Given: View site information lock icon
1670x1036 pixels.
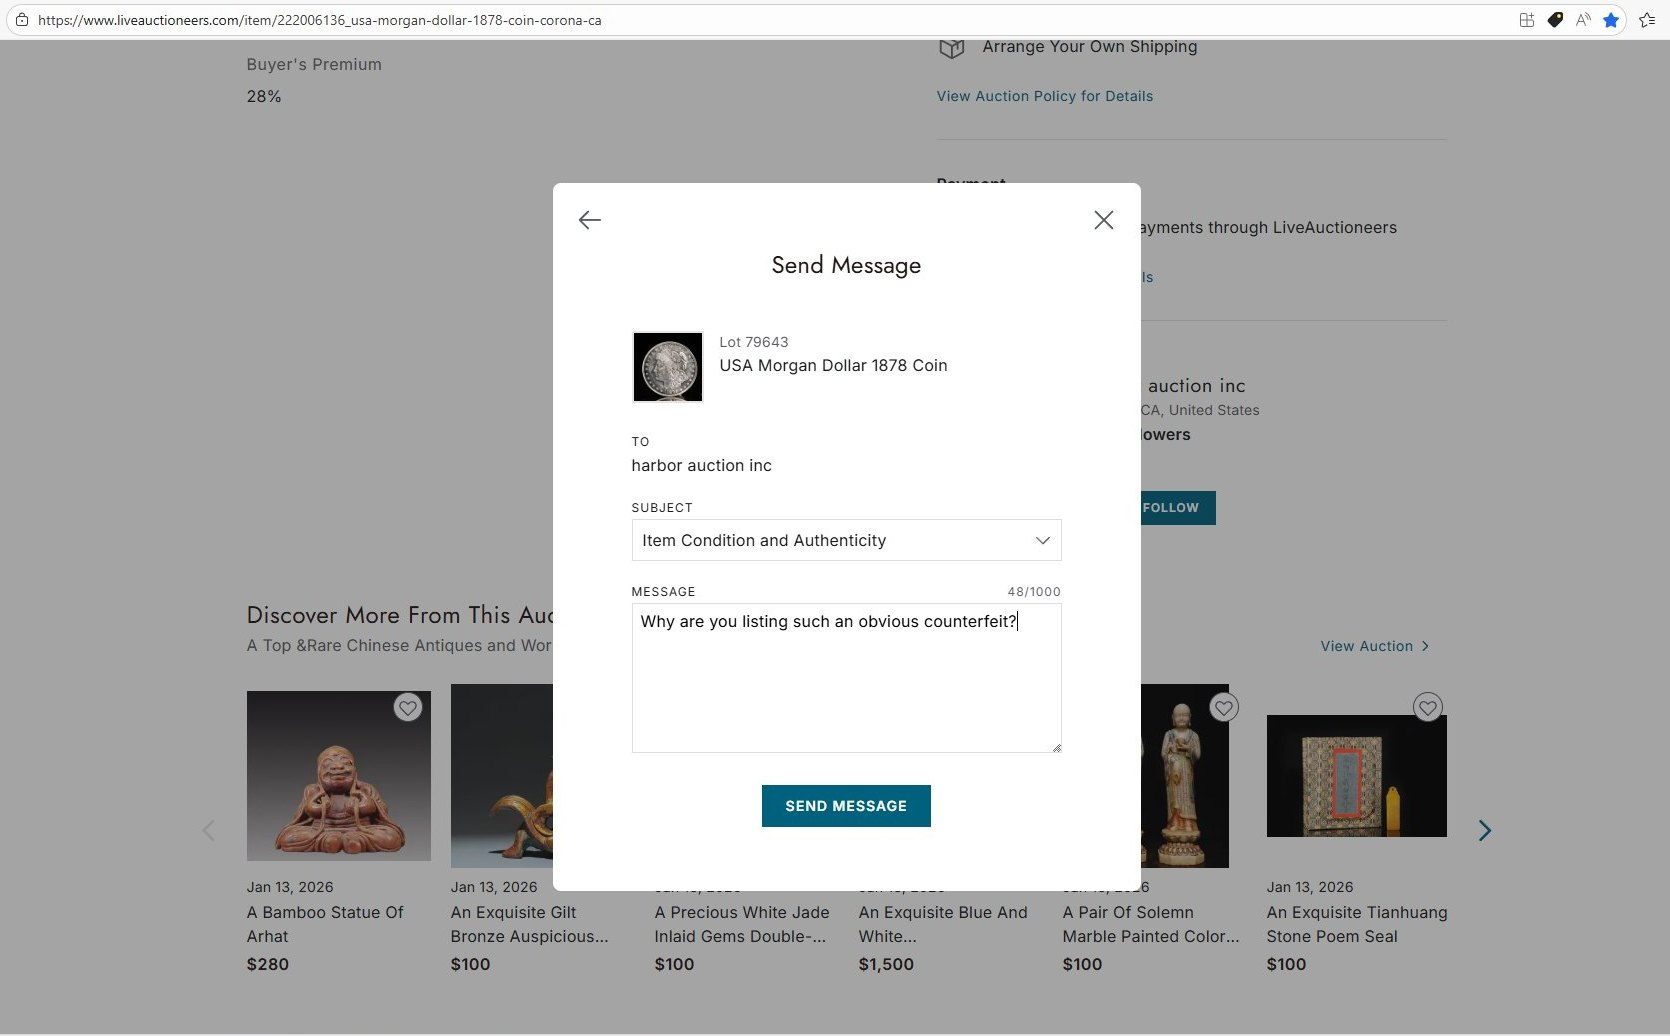Looking at the screenshot, I should tap(21, 20).
